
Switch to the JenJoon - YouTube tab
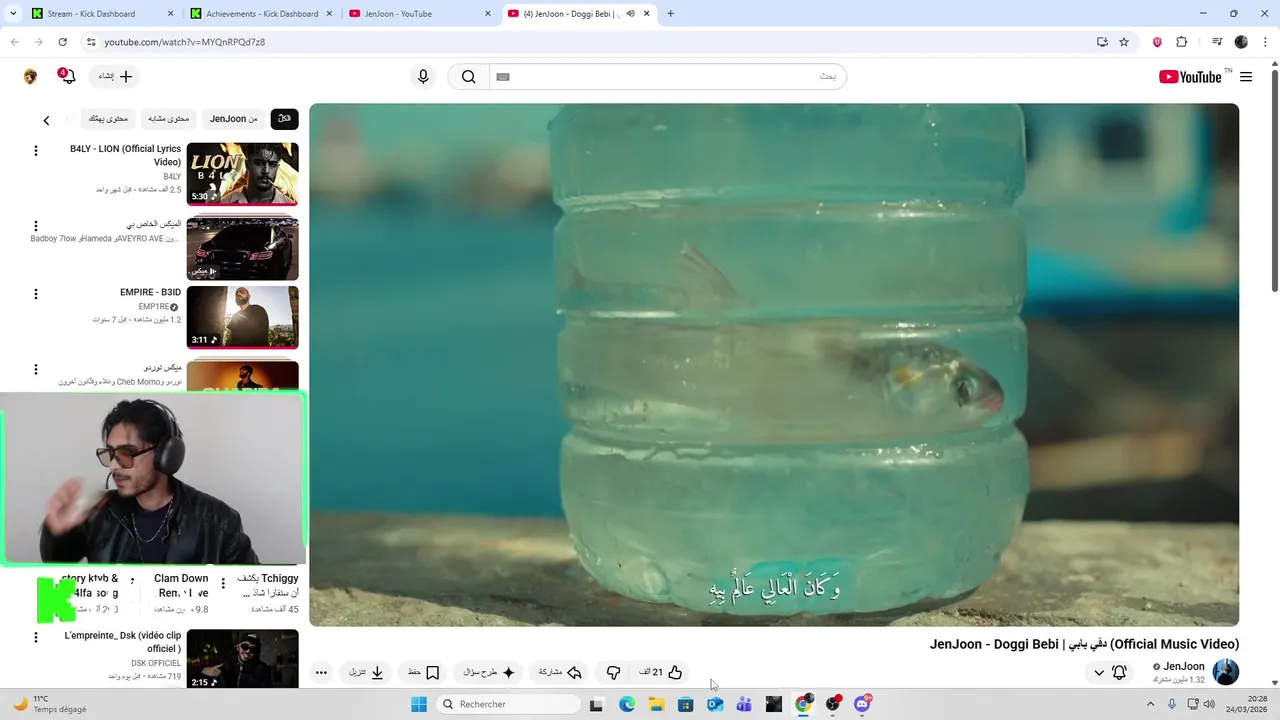[x=420, y=14]
